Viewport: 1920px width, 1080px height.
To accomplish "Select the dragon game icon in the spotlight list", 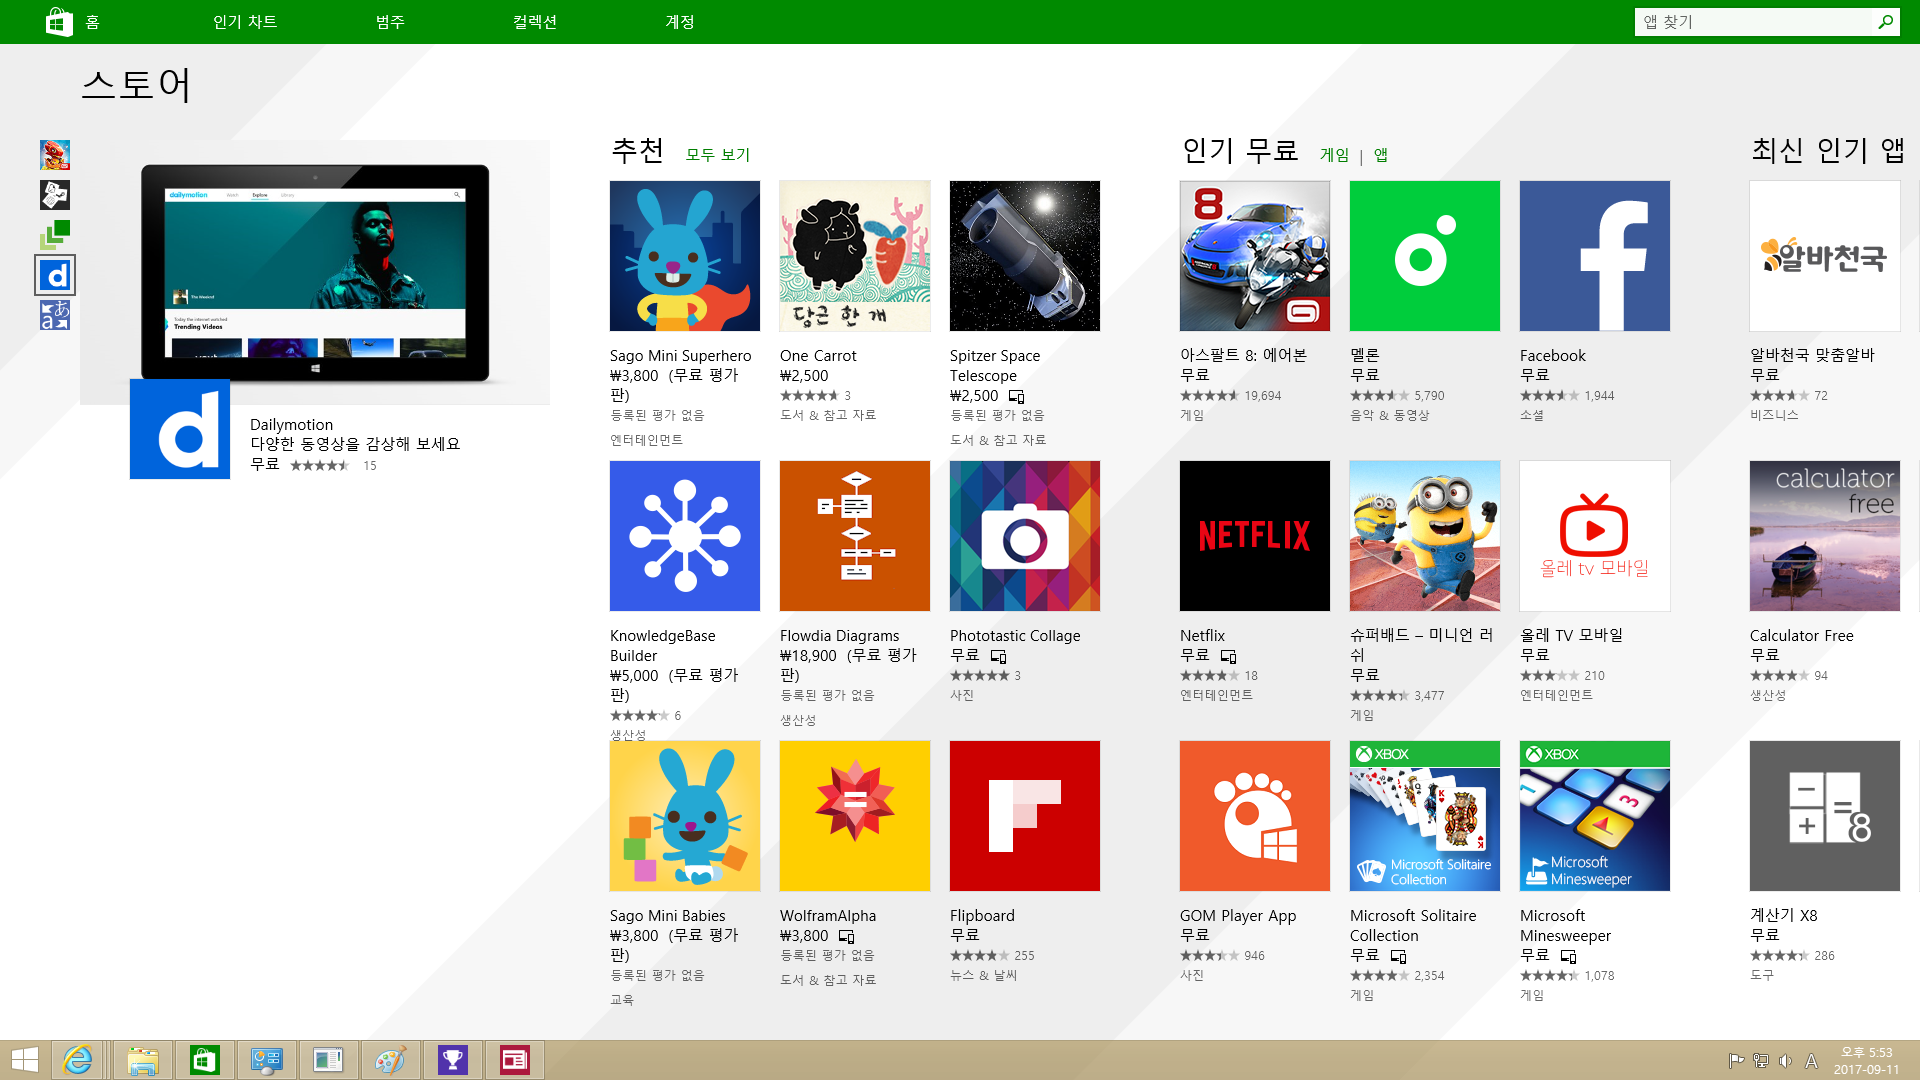I will pos(55,155).
